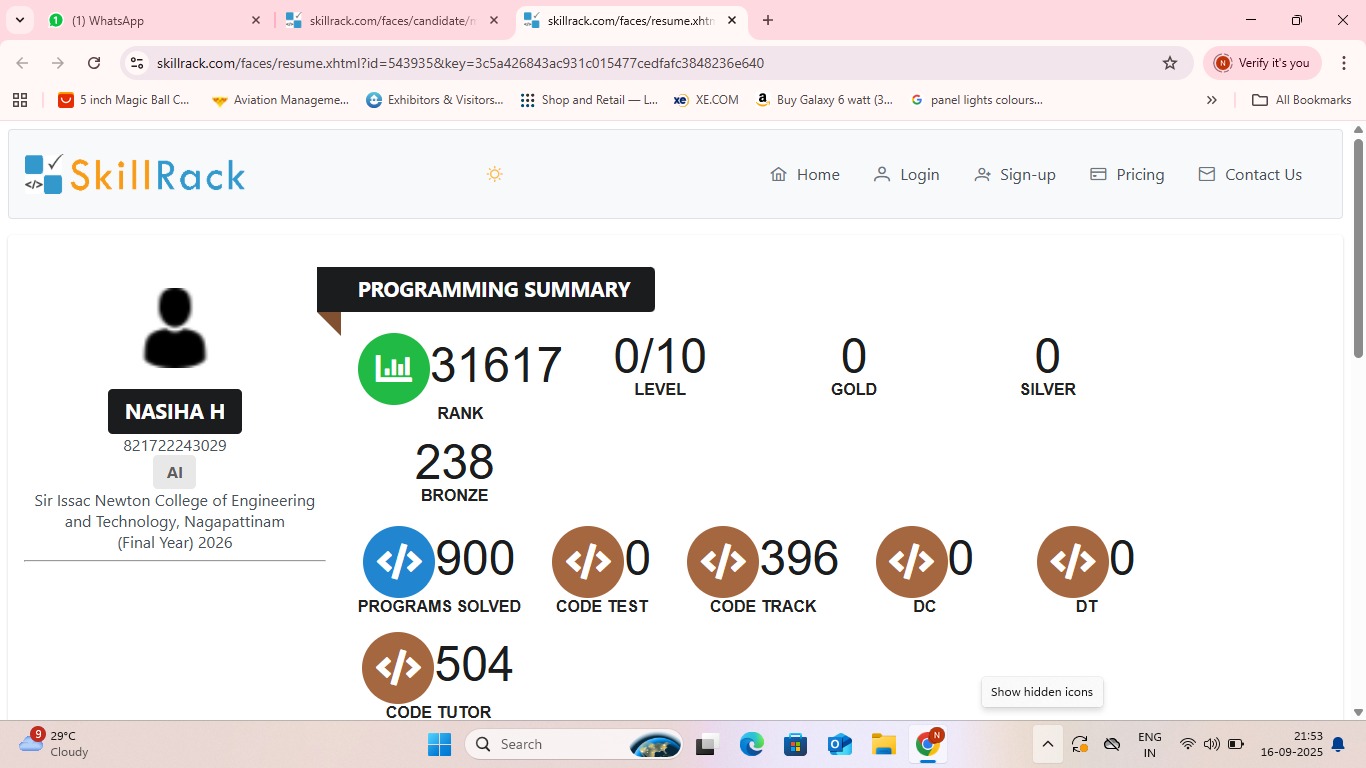The height and width of the screenshot is (768, 1366).
Task: Close the WhatsApp tab
Action: pos(256,20)
